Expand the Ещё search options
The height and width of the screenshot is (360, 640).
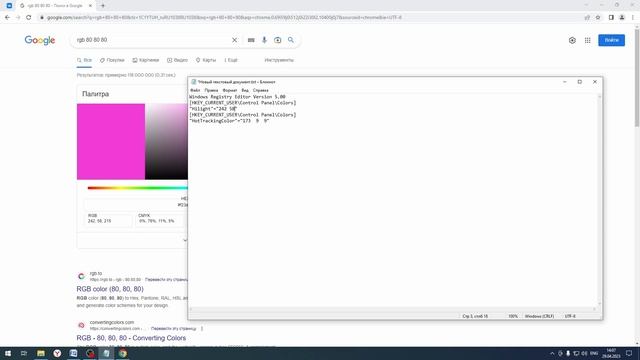231,60
